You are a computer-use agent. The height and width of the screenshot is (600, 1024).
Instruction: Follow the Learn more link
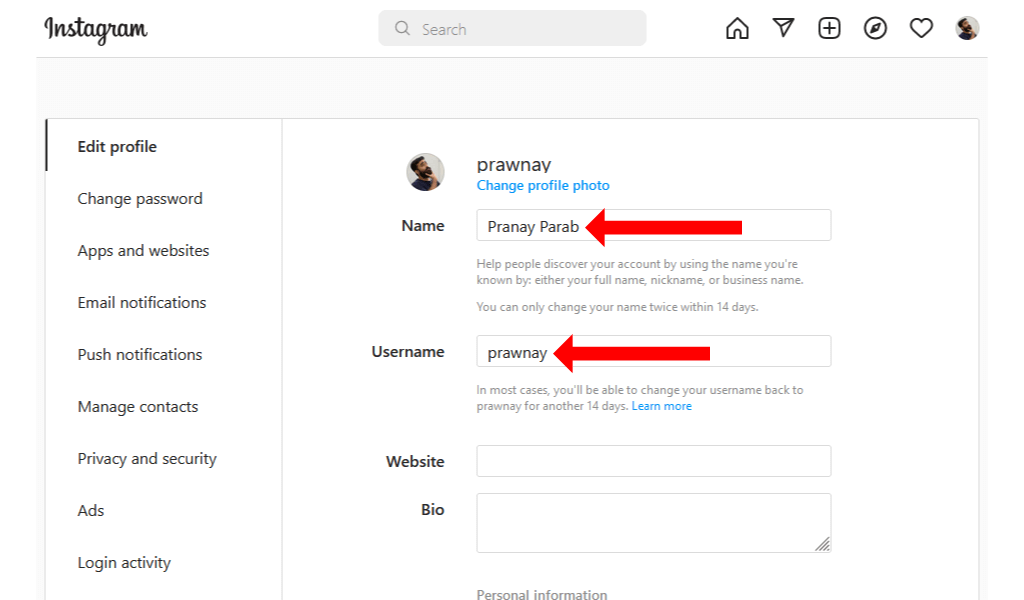coord(662,406)
